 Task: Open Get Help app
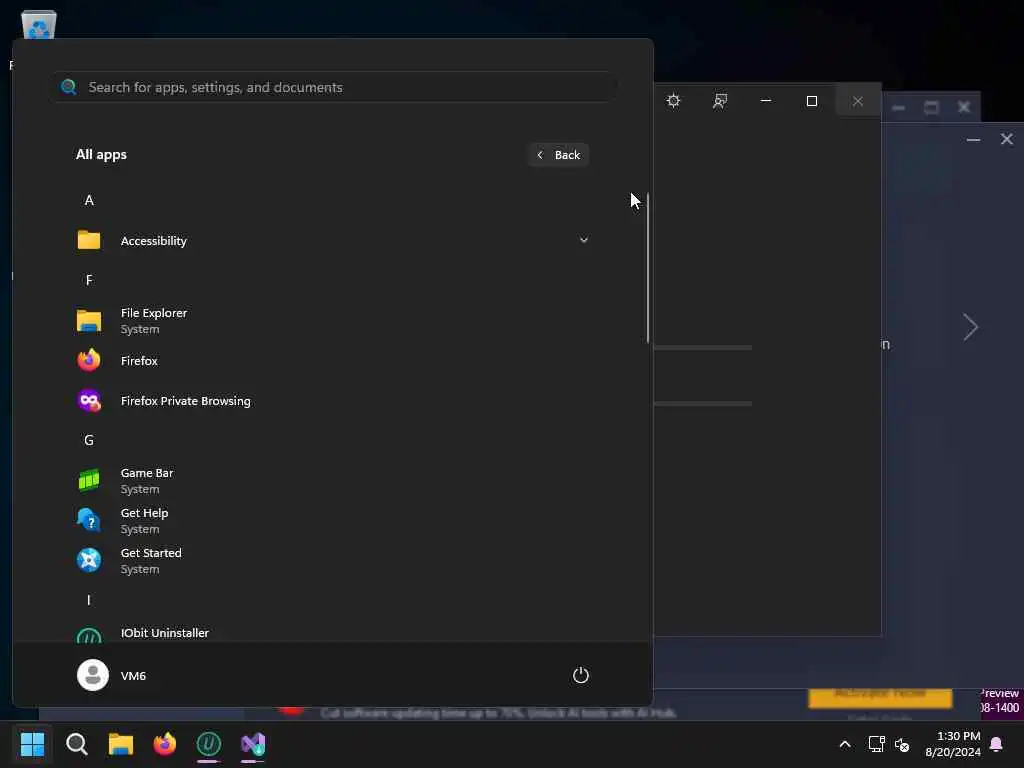pyautogui.click(x=332, y=520)
